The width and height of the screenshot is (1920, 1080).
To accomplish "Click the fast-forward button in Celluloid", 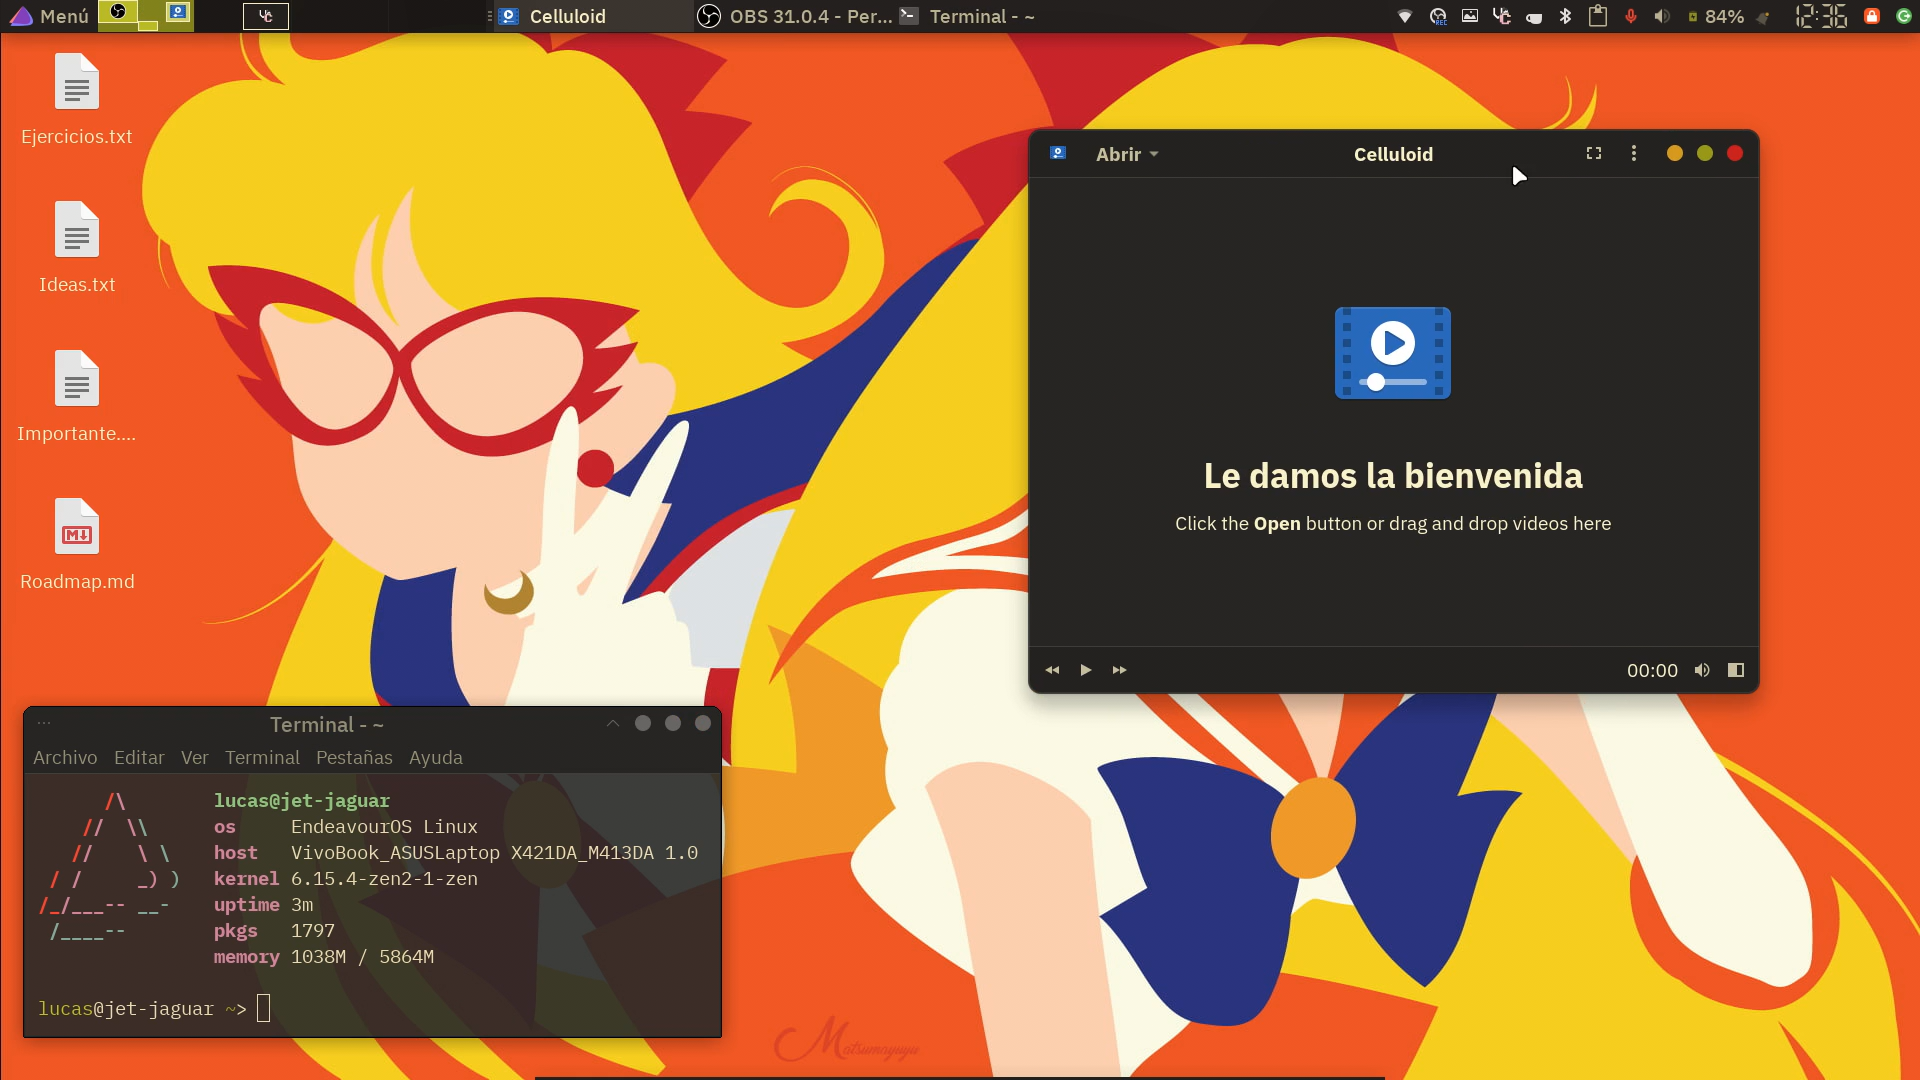I will [x=1119, y=670].
